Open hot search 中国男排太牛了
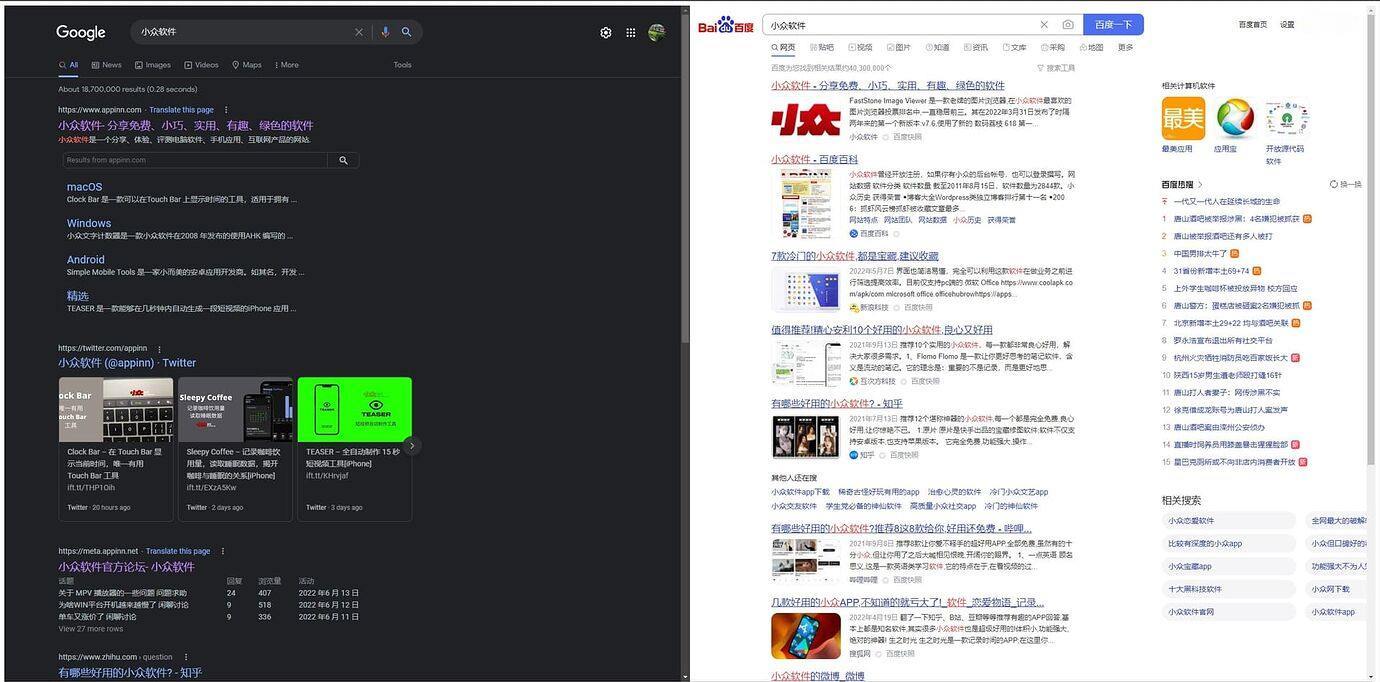 pyautogui.click(x=1200, y=254)
